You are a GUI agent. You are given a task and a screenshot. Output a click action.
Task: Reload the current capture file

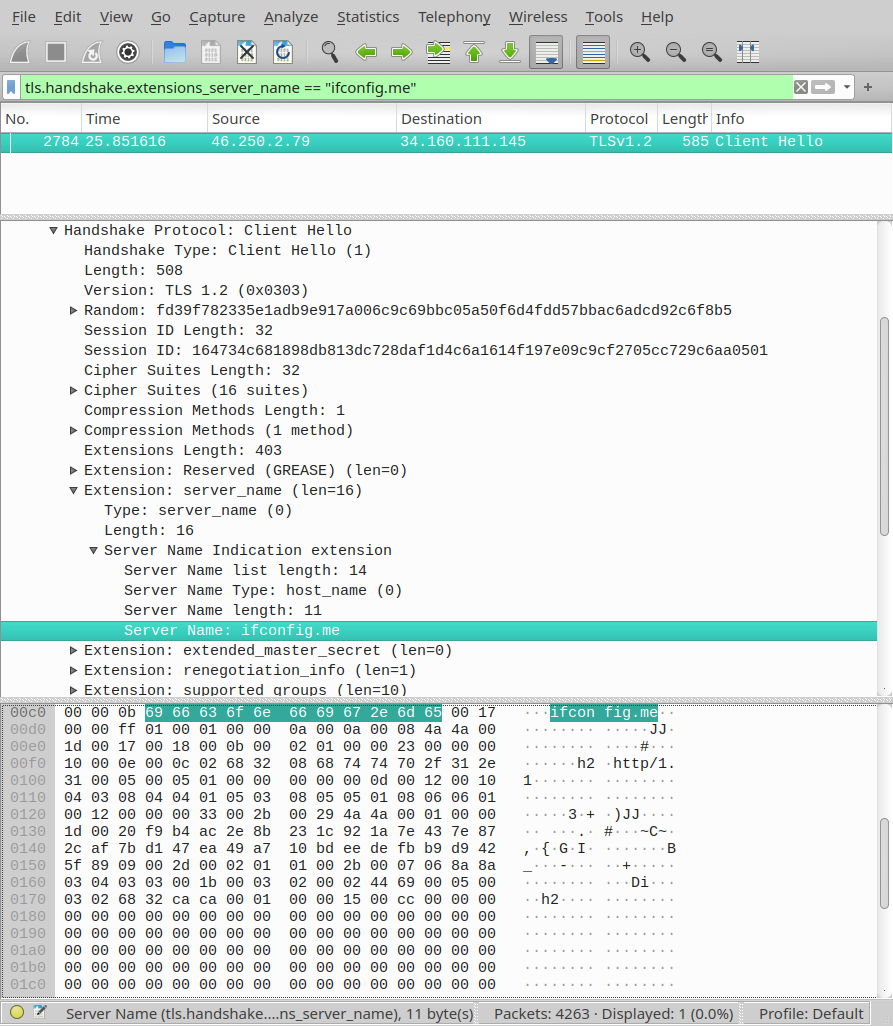[283, 52]
